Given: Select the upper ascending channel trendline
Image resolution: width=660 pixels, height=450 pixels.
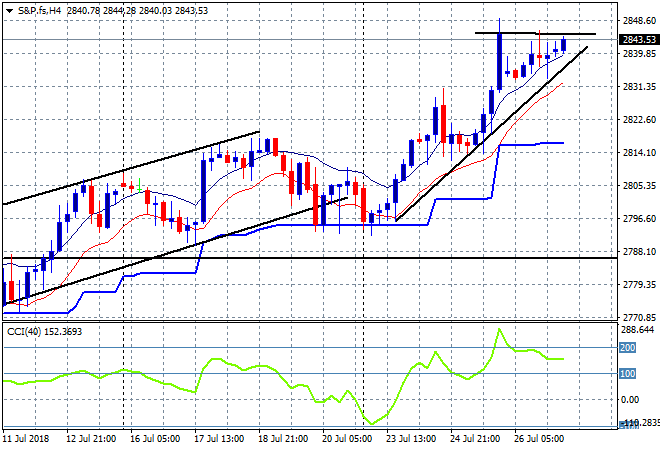Looking at the screenshot, I should [x=131, y=168].
